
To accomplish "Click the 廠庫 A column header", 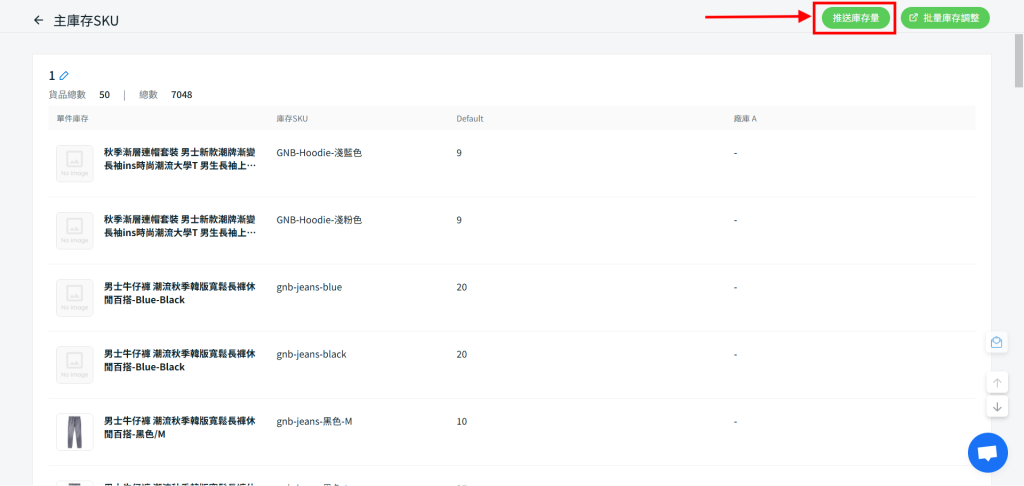I will (x=745, y=119).
